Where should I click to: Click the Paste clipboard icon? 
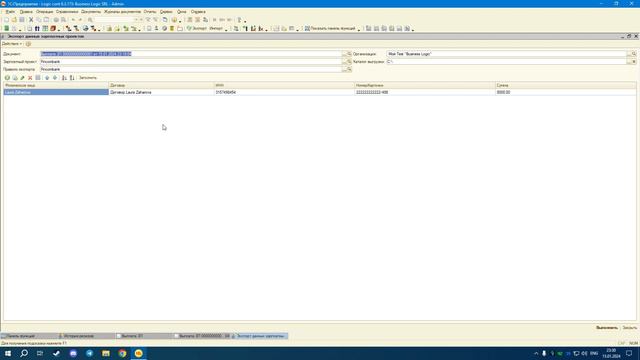(x=47, y=20)
